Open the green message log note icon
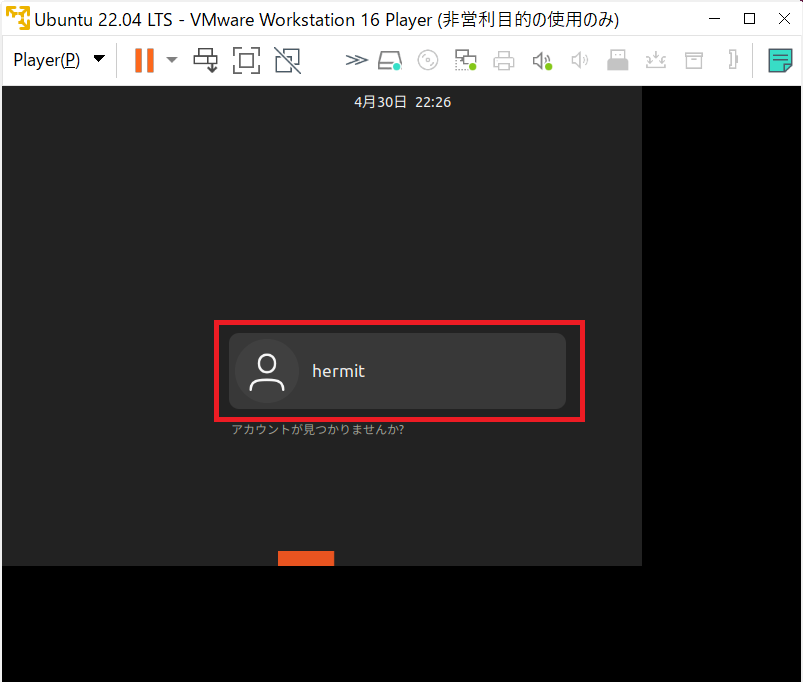 [780, 60]
